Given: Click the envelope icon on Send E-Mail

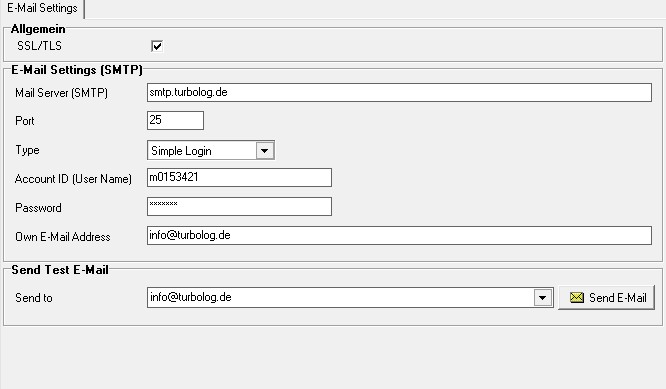Looking at the screenshot, I should (x=576, y=298).
